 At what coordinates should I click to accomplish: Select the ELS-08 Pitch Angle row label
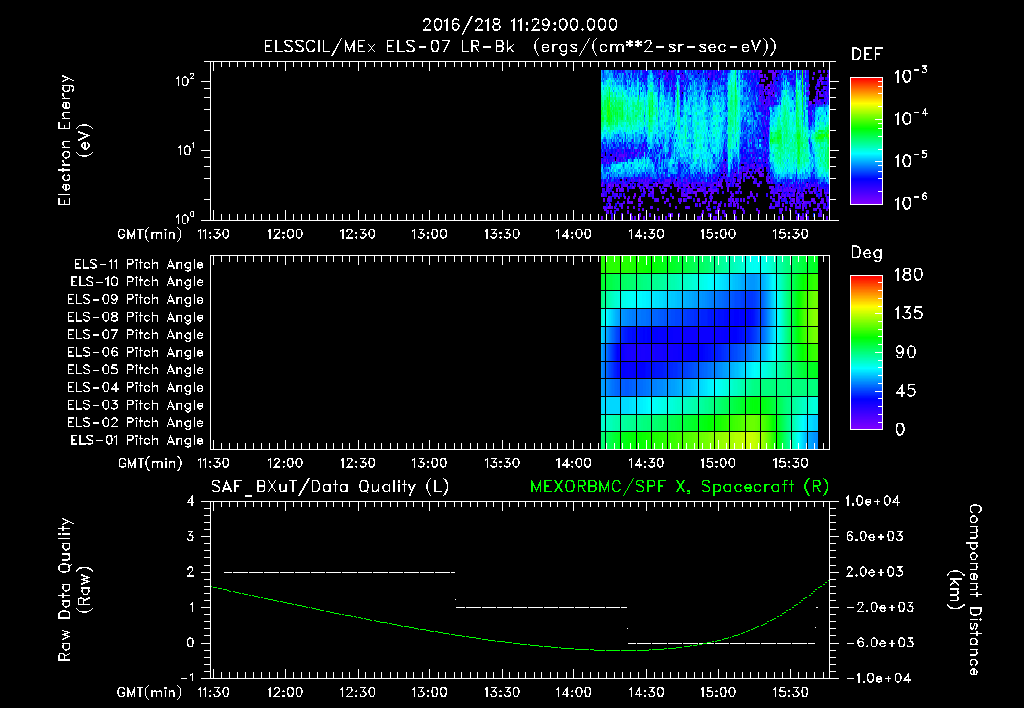(135, 317)
